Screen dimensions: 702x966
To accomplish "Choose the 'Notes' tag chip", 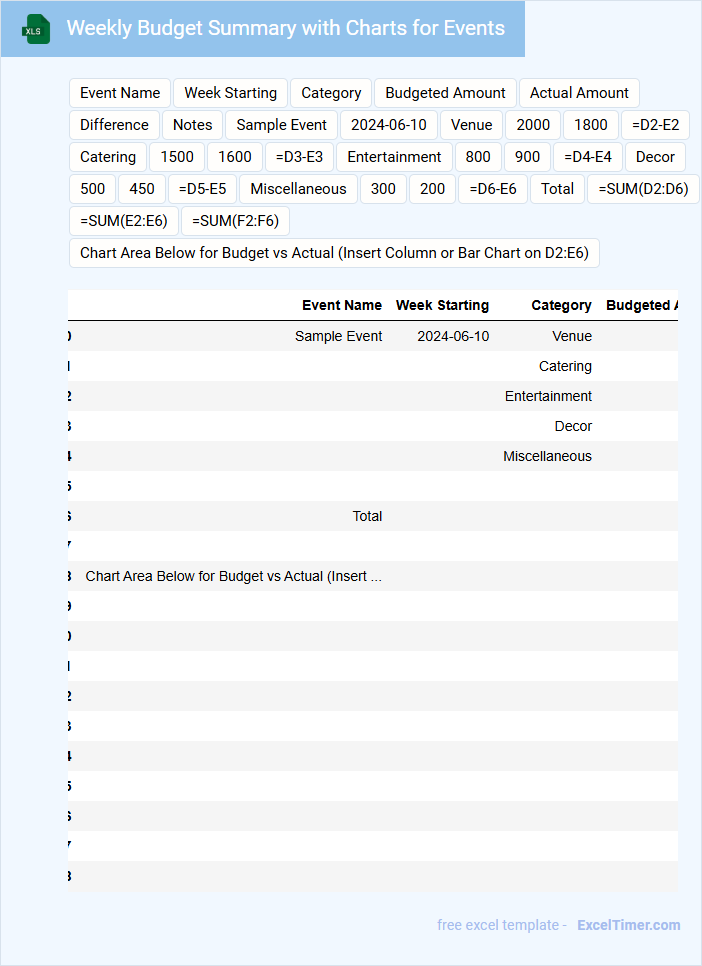I will click(x=192, y=125).
